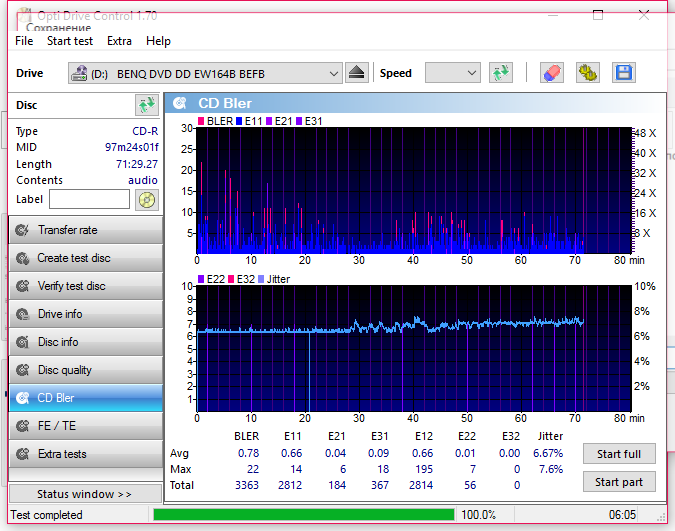Open options via gold gears icon
This screenshot has height=531, width=675.
coord(588,73)
